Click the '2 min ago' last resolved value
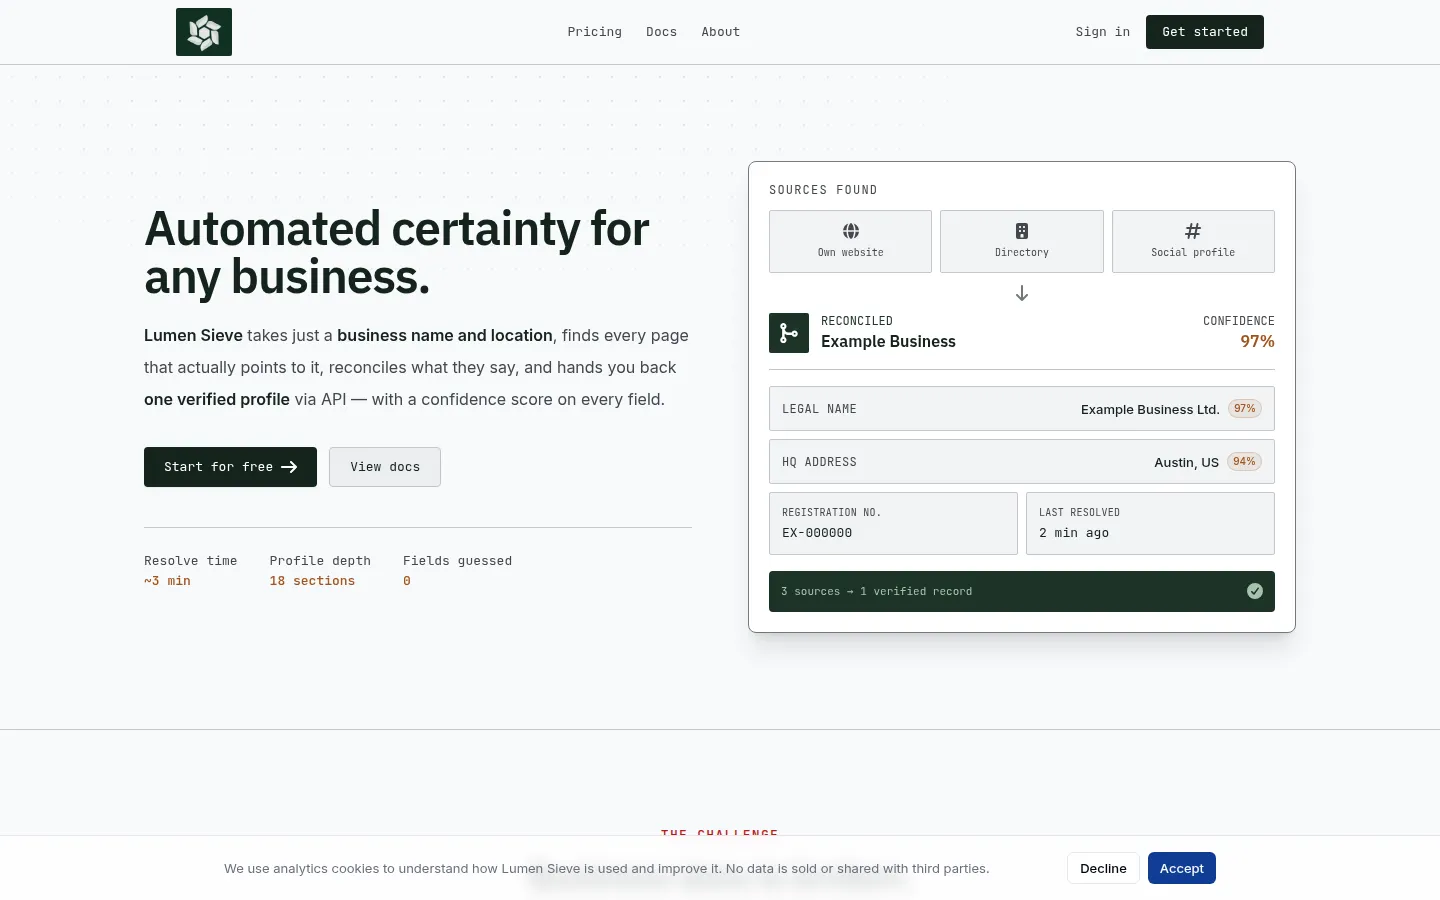Viewport: 1440px width, 900px height. [x=1074, y=533]
